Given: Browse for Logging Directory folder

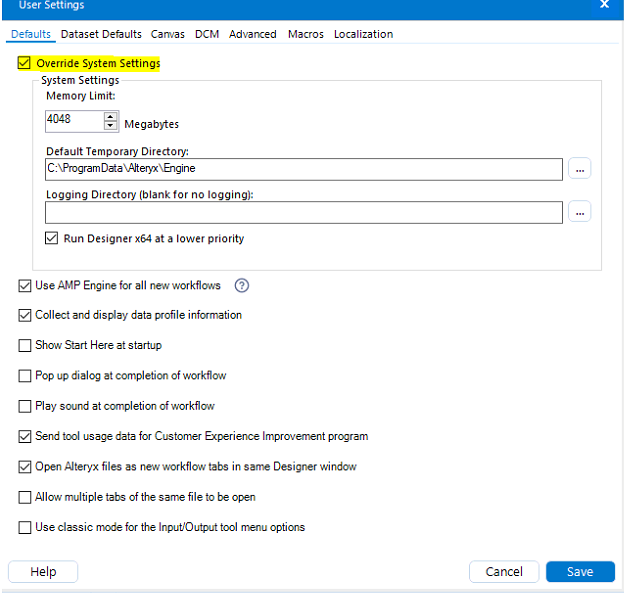Looking at the screenshot, I should tap(580, 211).
